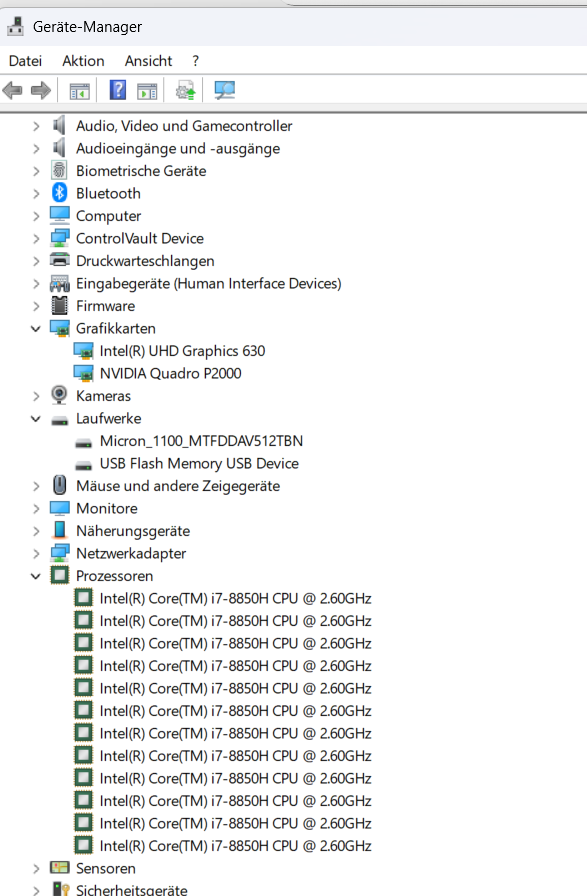Viewport: 587px width, 896px height.
Task: Click the Näherungsgeräte phone icon
Action: [59, 530]
